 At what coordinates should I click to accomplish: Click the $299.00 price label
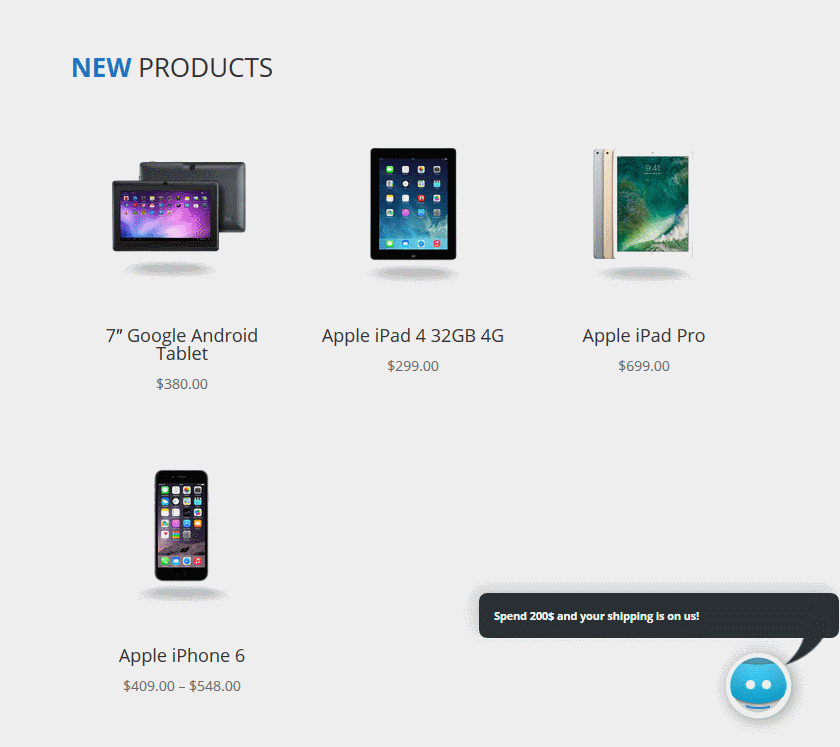[x=412, y=366]
